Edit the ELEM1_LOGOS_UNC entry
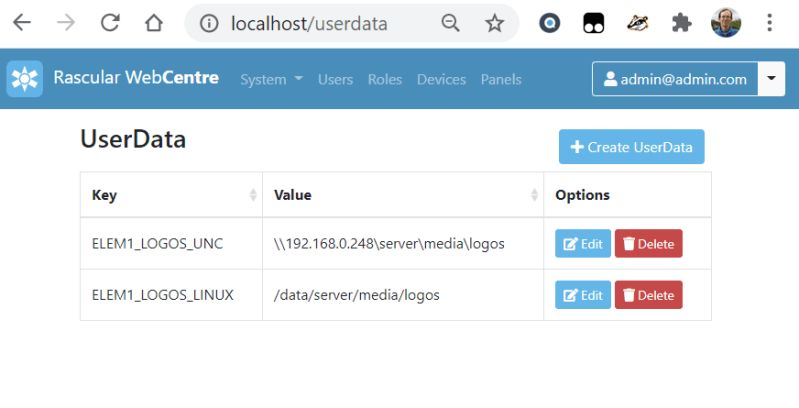799x408 pixels. click(583, 243)
